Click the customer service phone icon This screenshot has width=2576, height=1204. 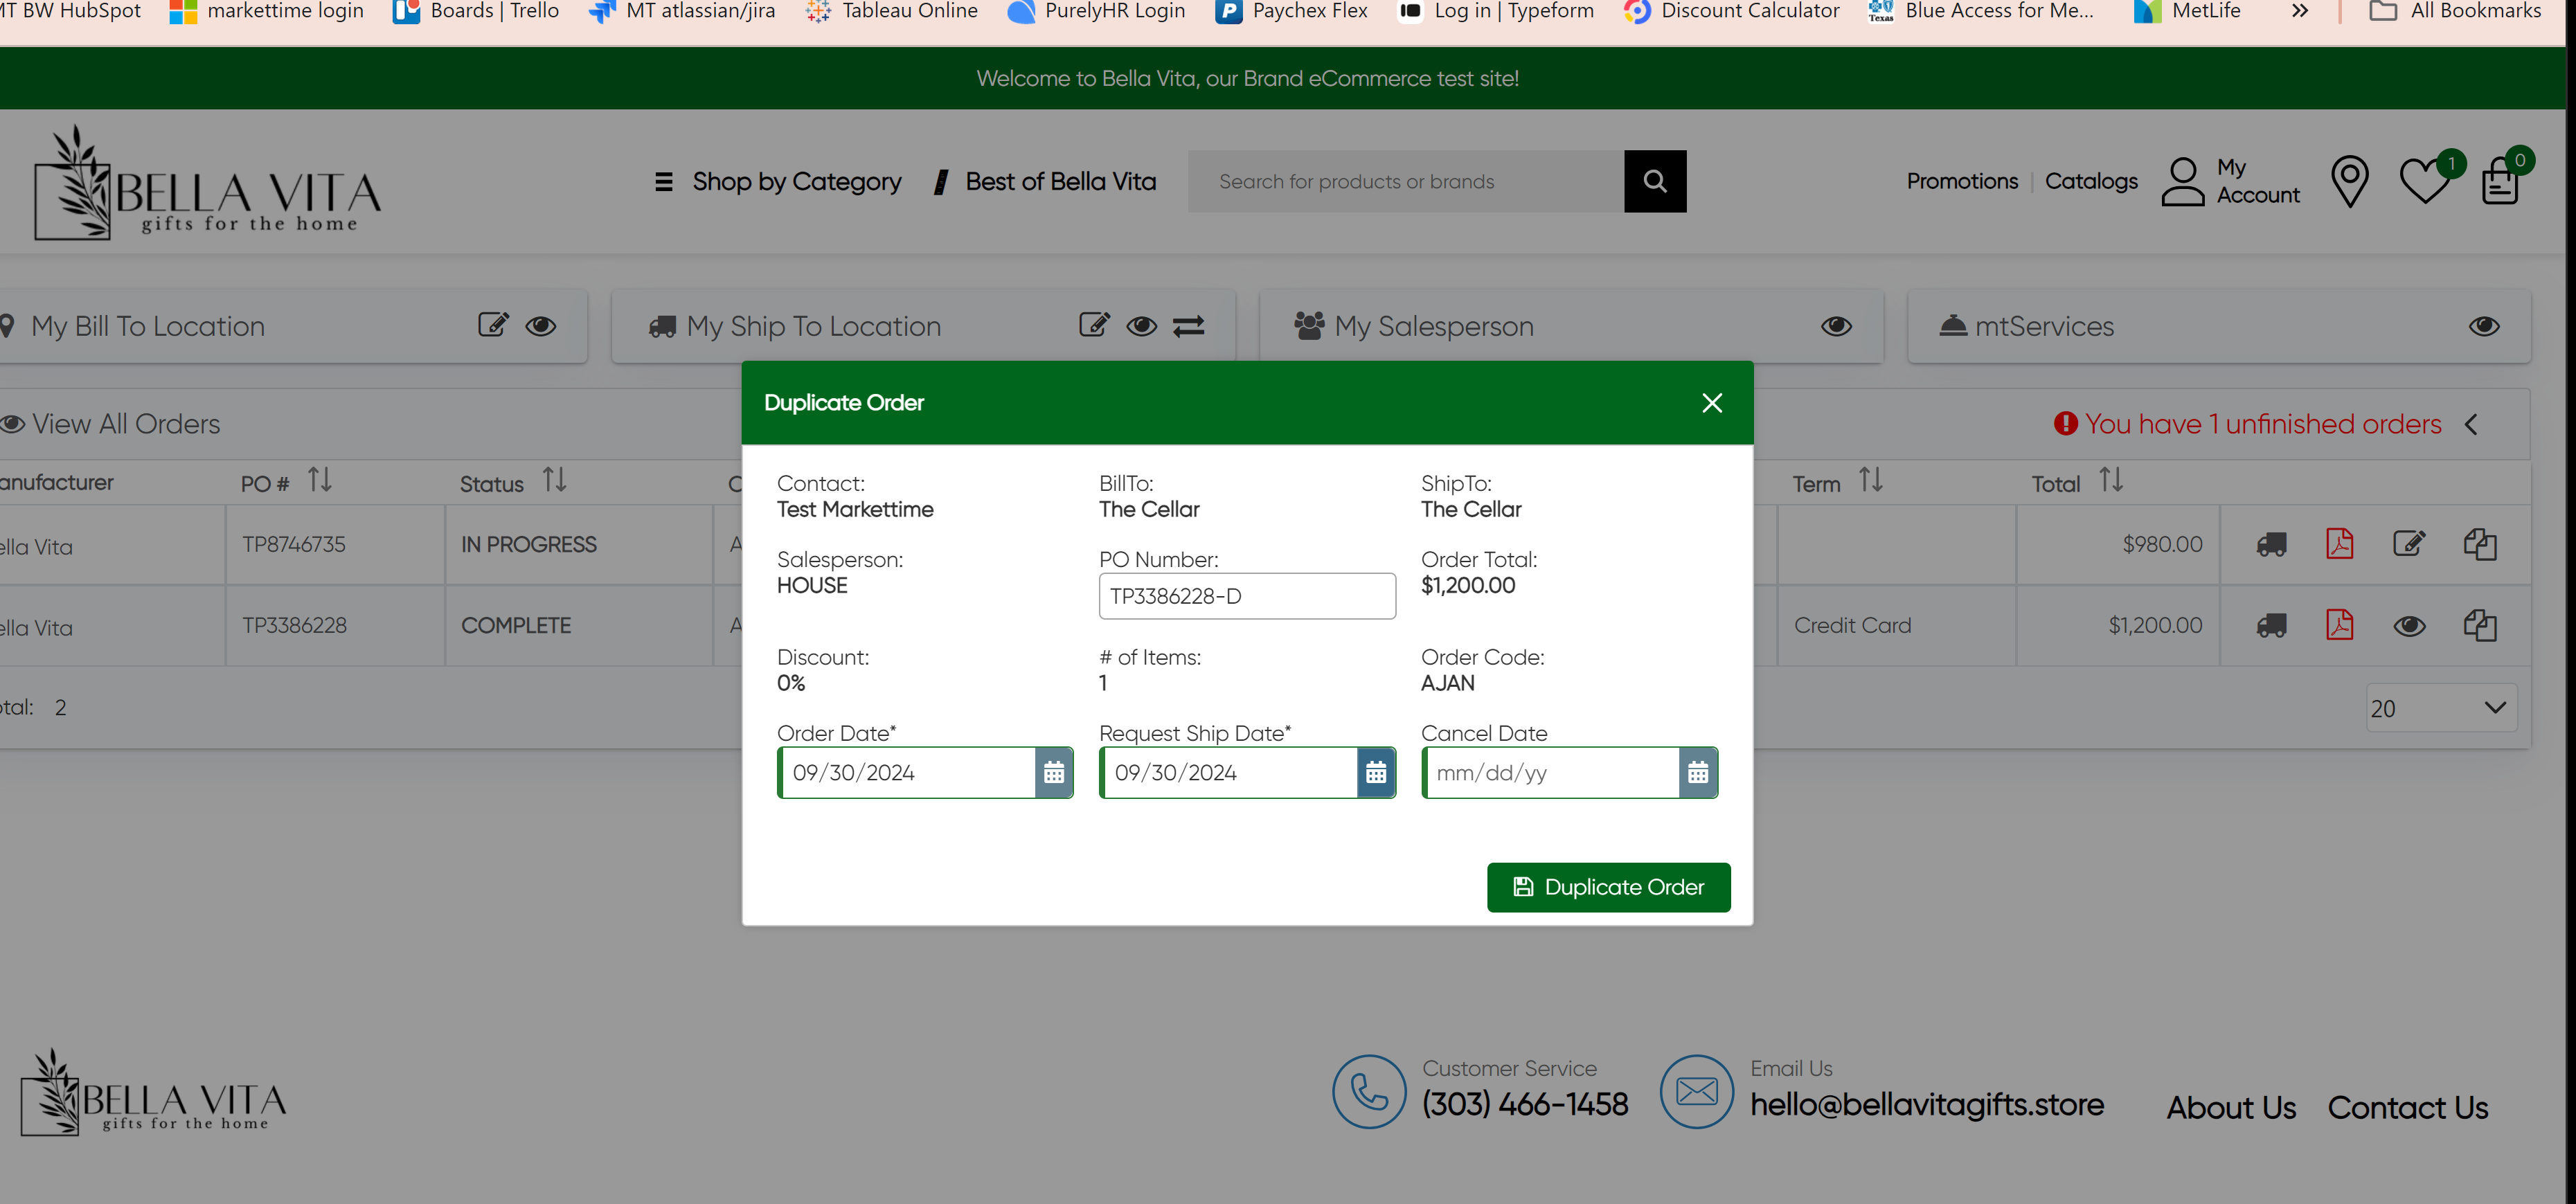tap(1369, 1091)
